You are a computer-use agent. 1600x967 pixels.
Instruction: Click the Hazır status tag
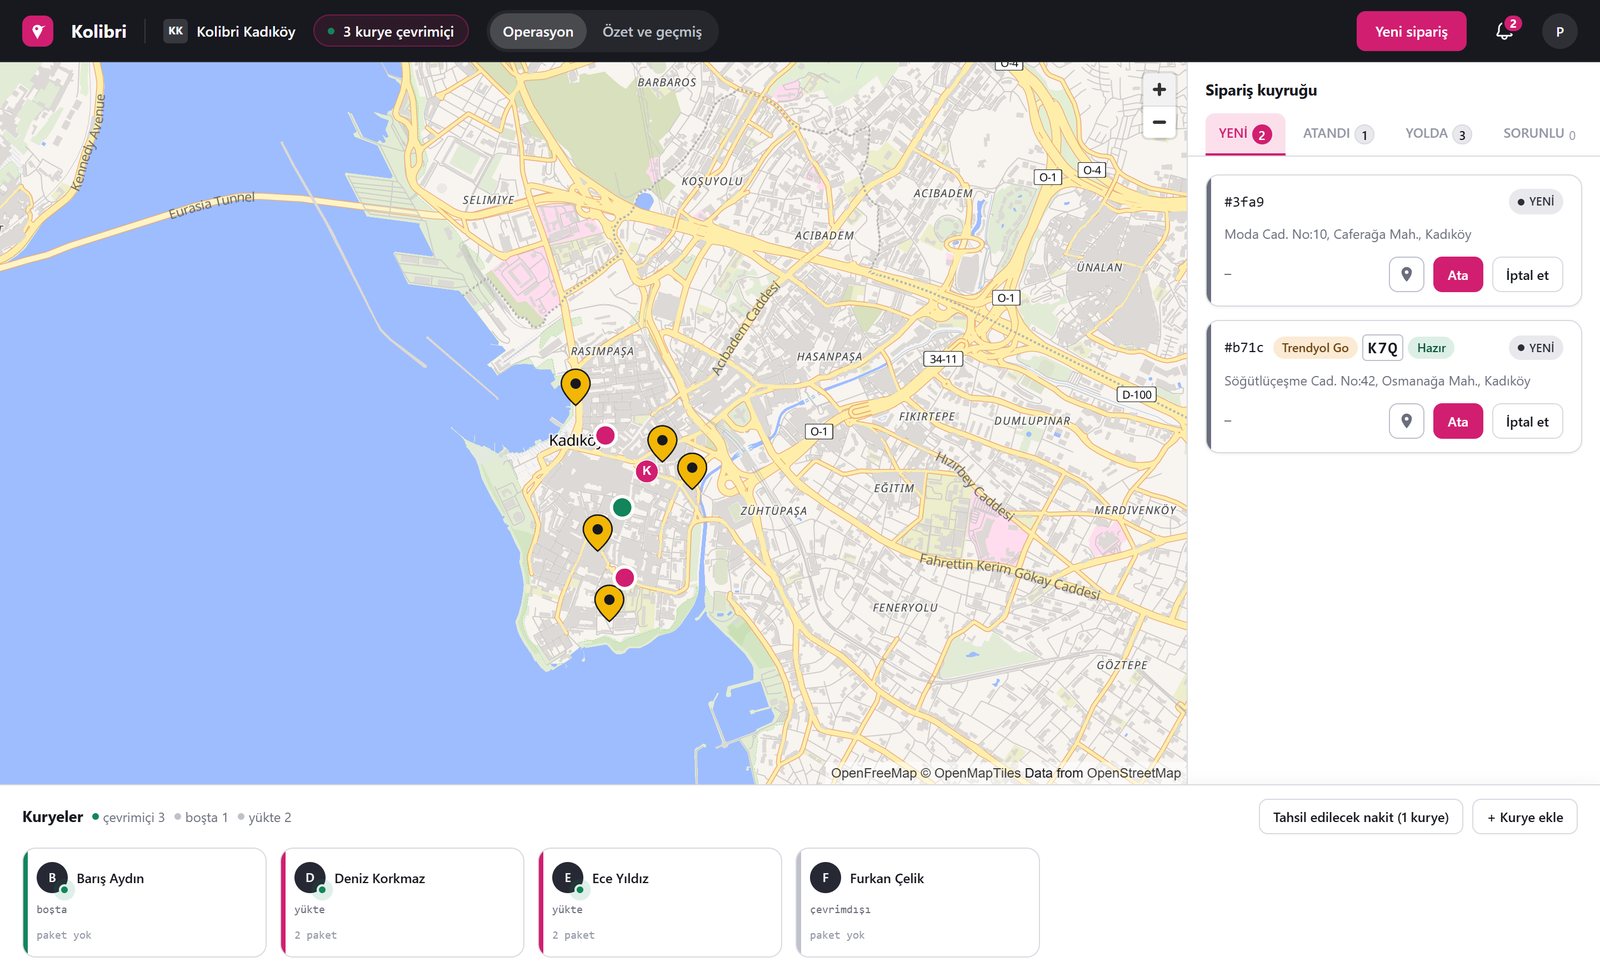[1431, 348]
